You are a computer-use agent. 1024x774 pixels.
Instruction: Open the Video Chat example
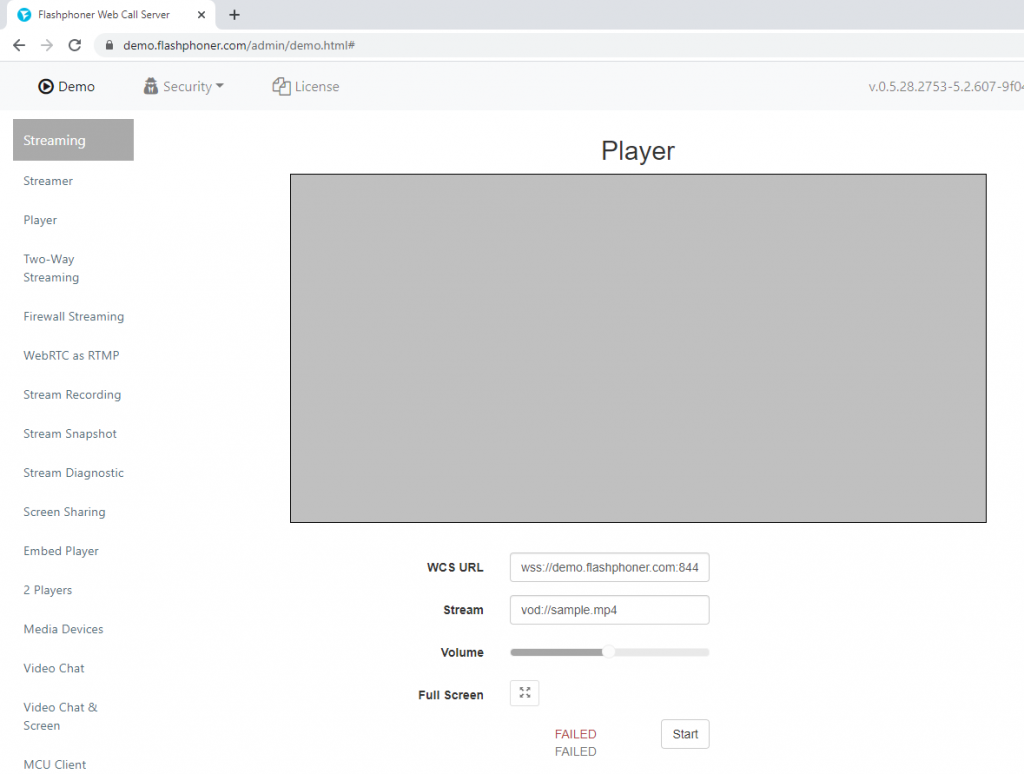(x=54, y=668)
